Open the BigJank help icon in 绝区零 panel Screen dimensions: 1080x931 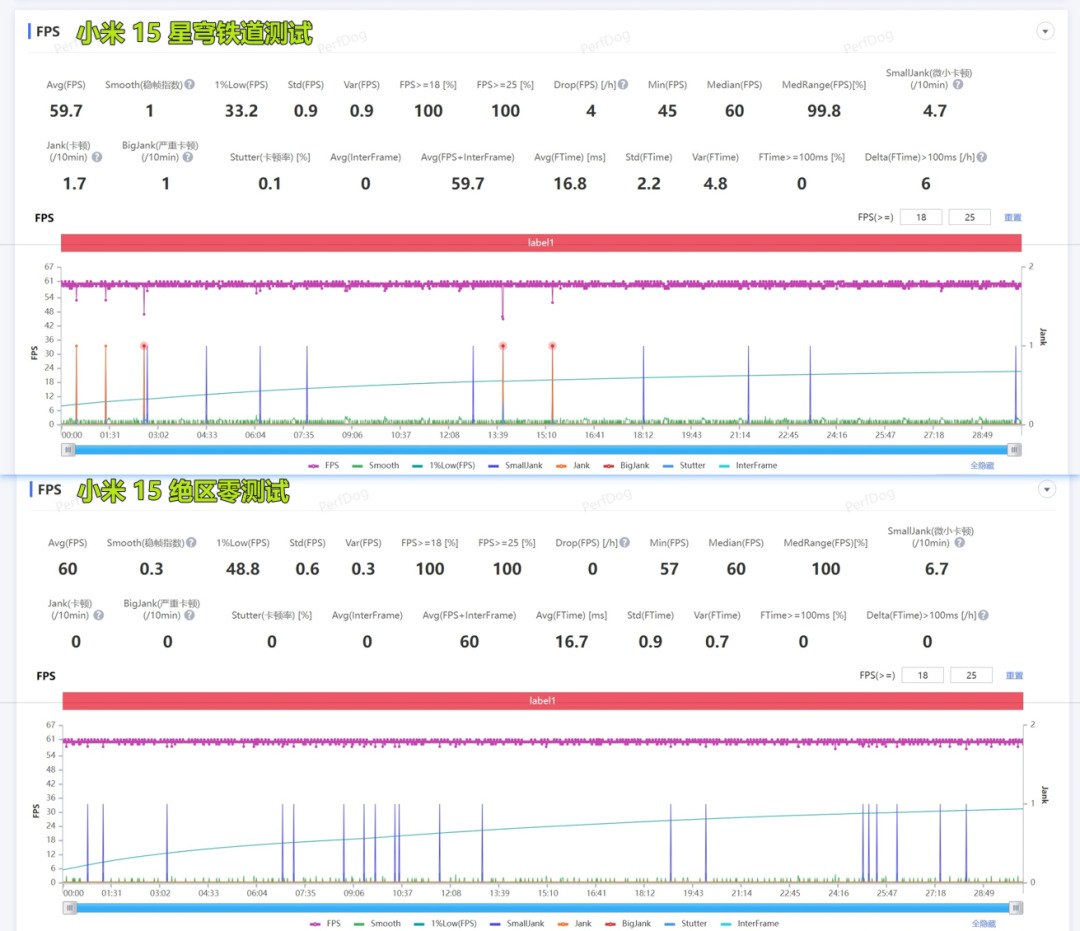point(189,615)
